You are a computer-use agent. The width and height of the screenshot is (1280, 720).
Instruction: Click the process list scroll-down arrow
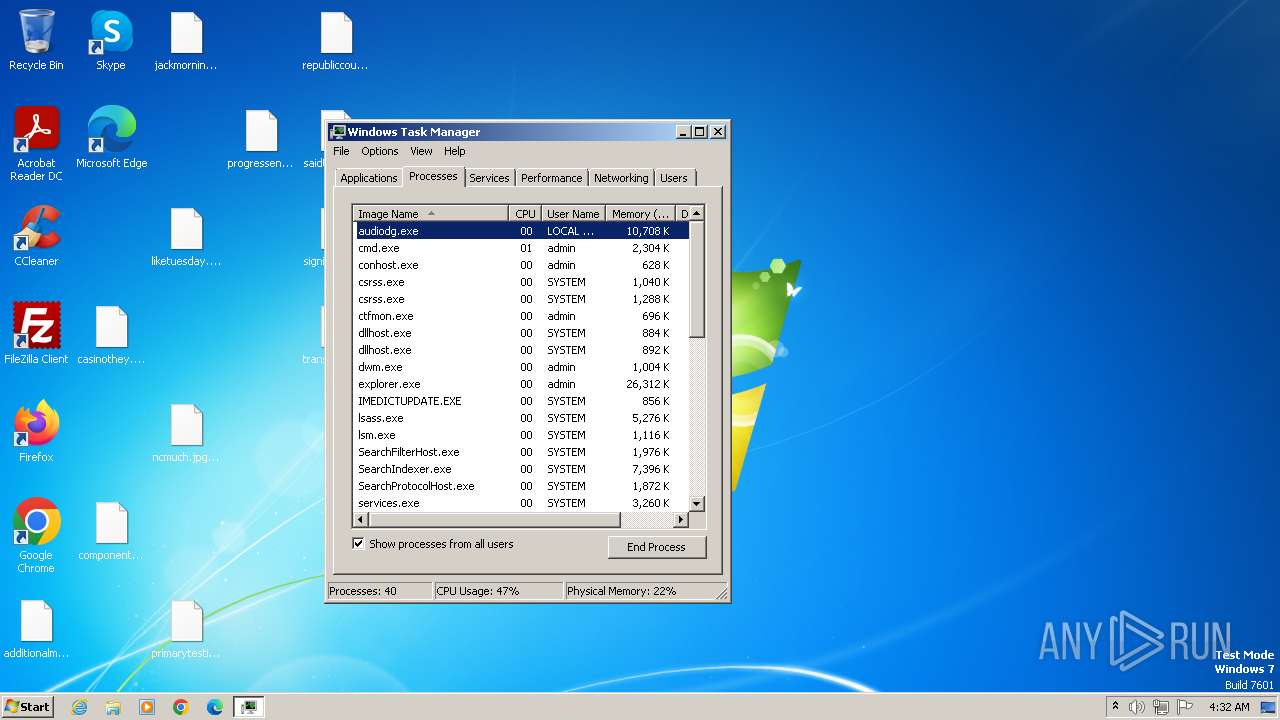(697, 504)
